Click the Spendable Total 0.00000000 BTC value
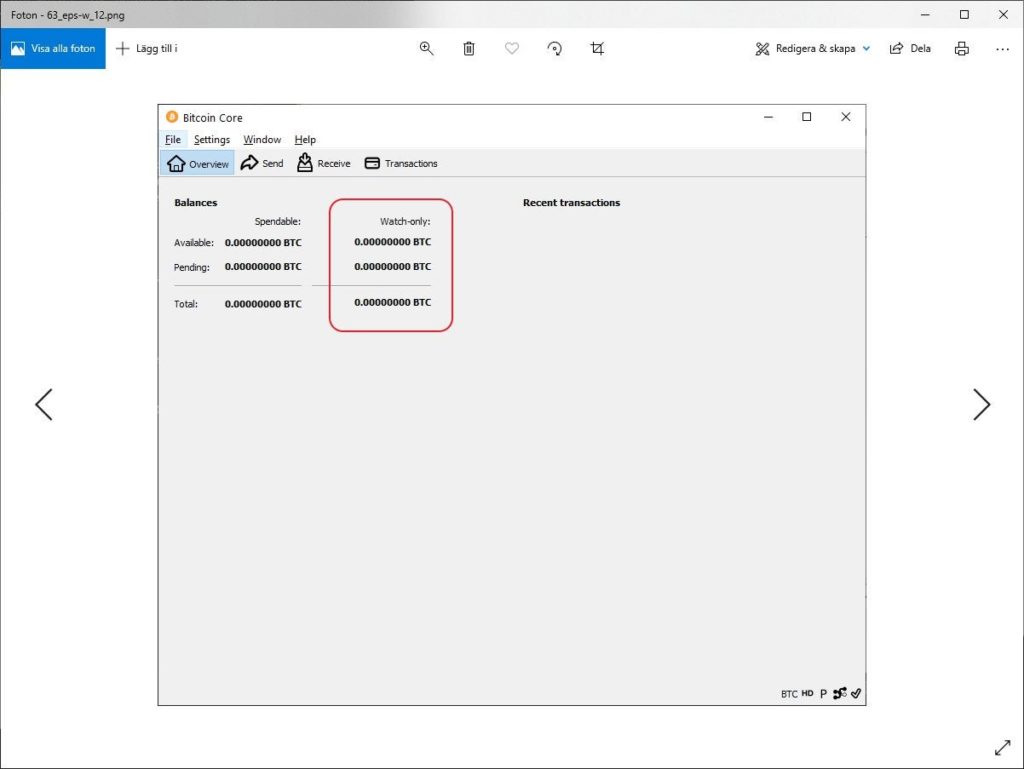Image resolution: width=1024 pixels, height=769 pixels. pyautogui.click(x=263, y=304)
